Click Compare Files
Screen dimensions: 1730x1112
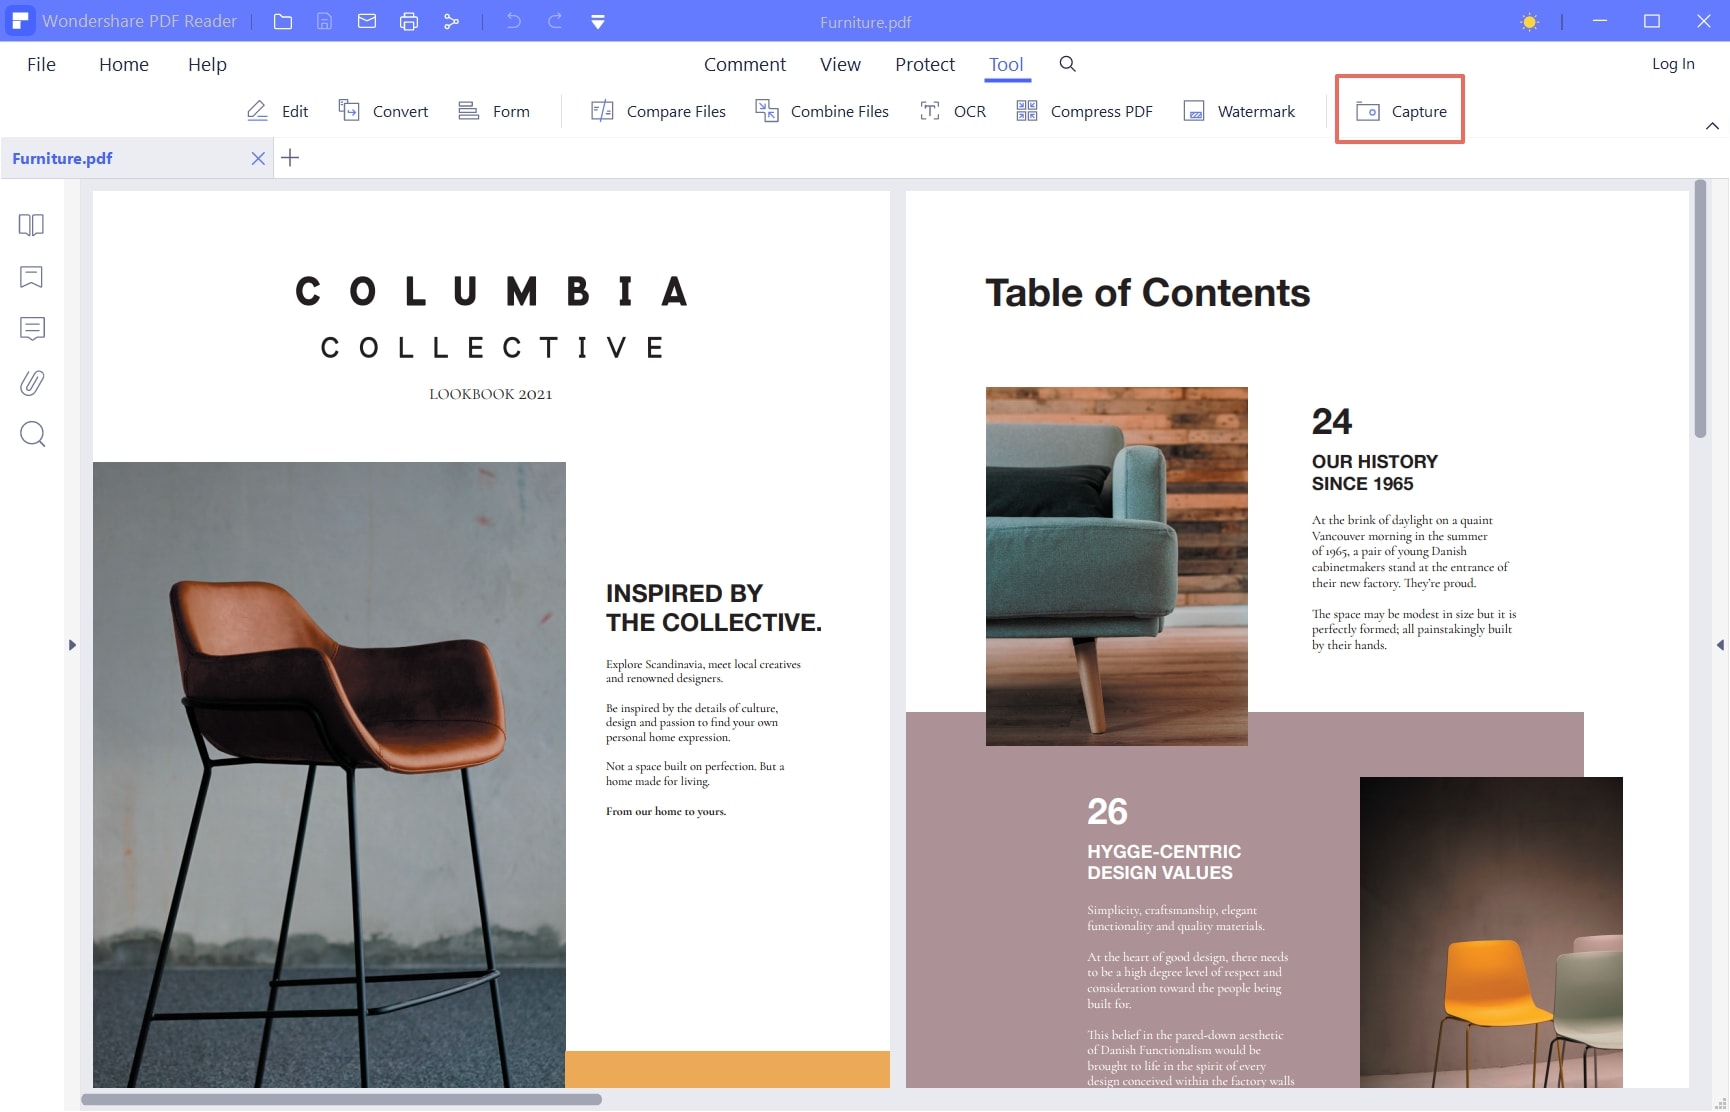pyautogui.click(x=658, y=111)
